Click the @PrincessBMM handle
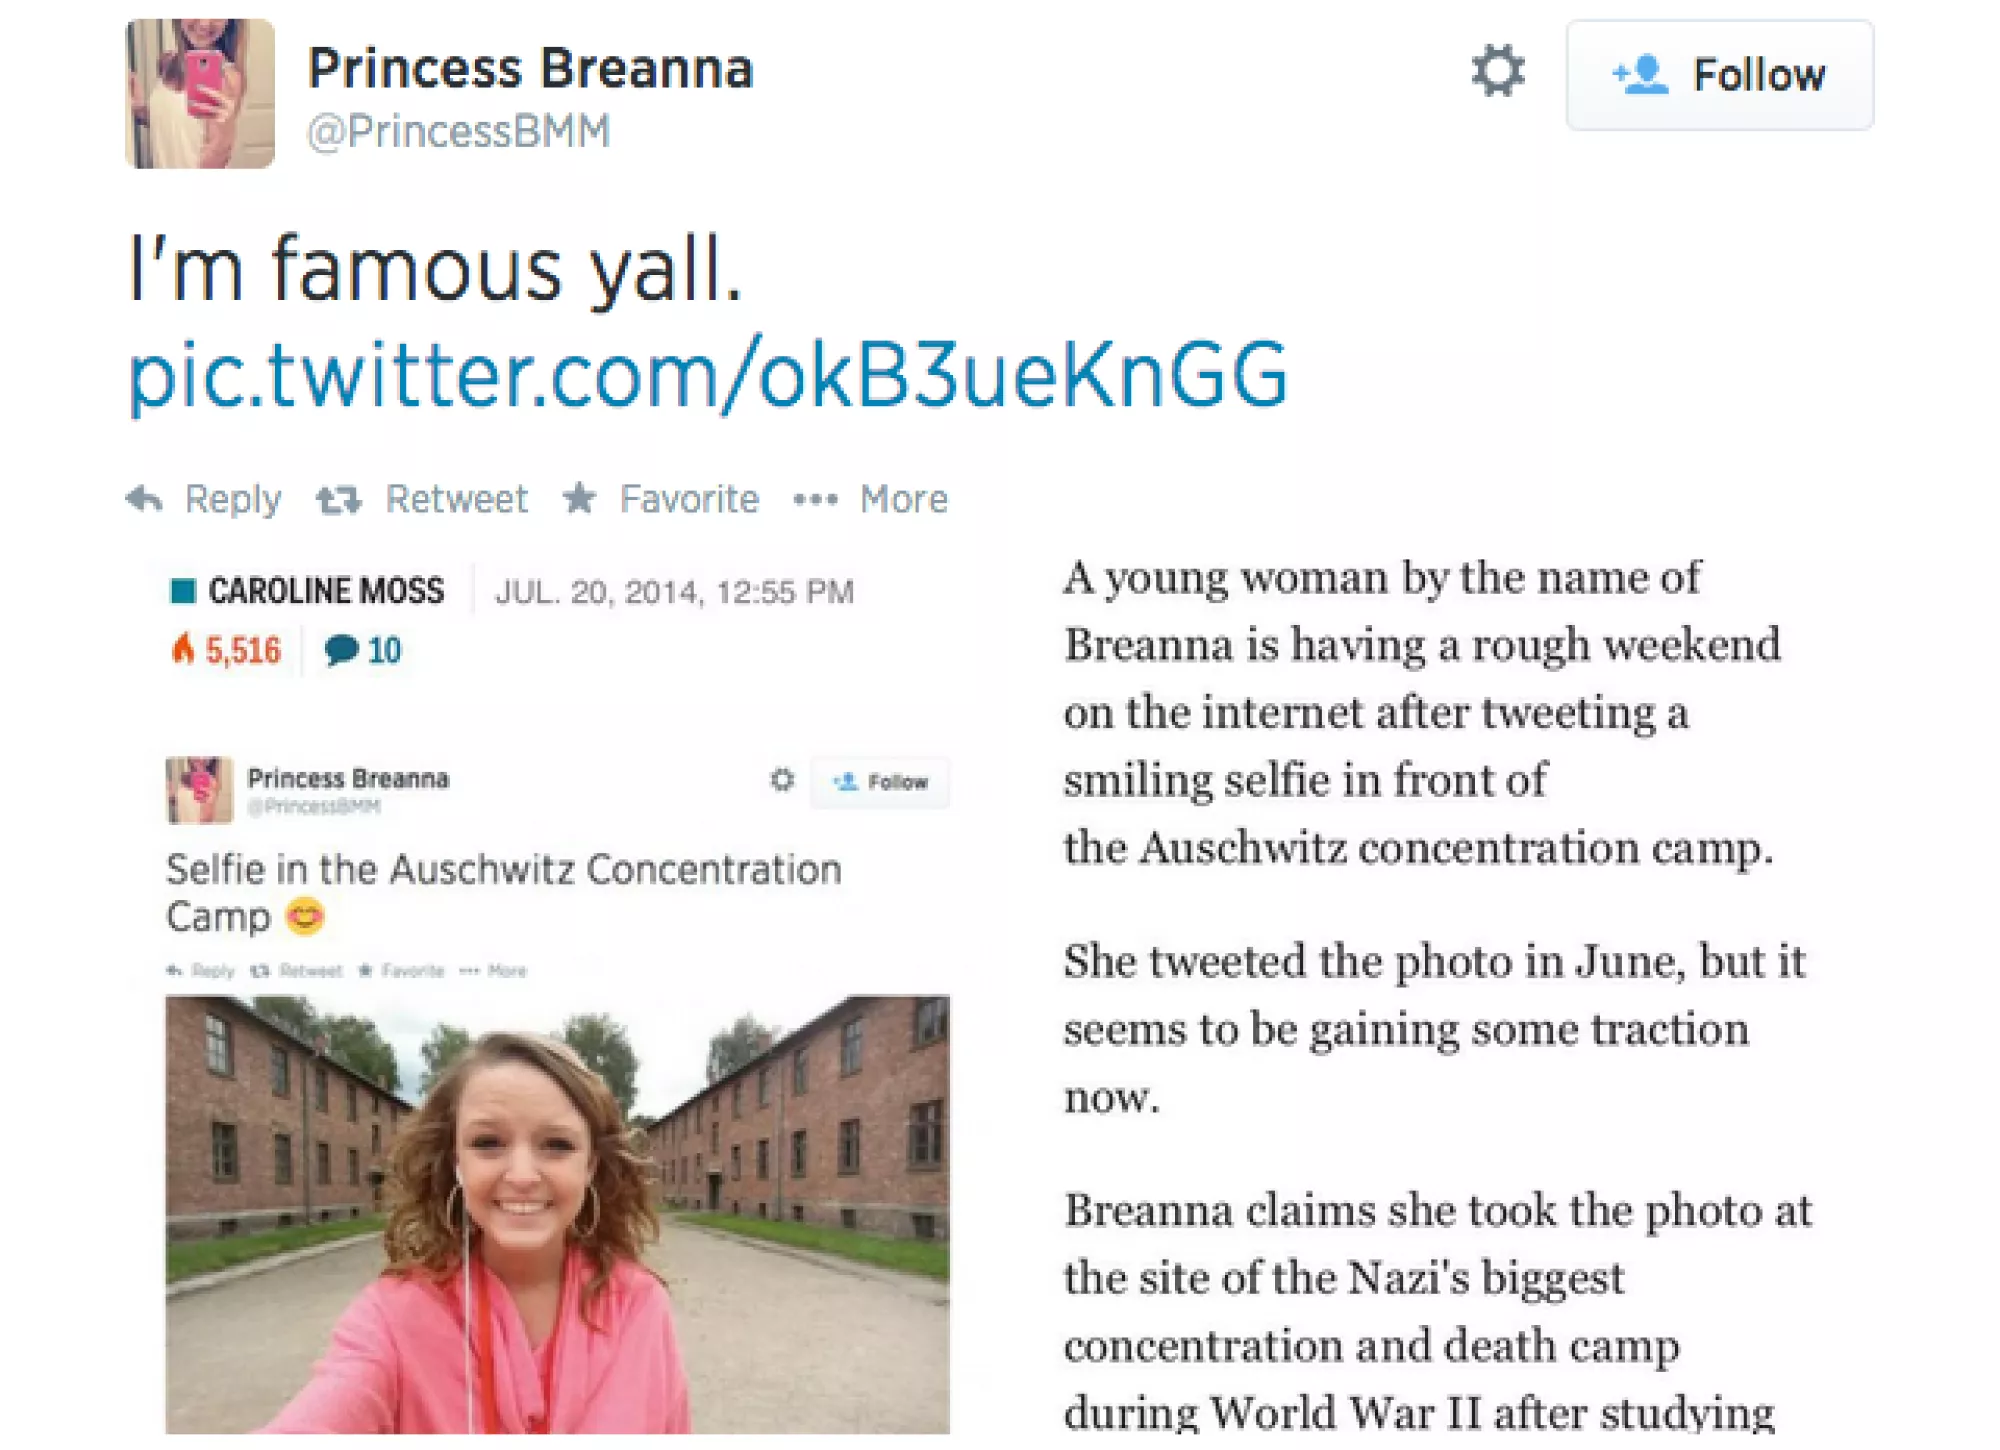 pyautogui.click(x=459, y=131)
